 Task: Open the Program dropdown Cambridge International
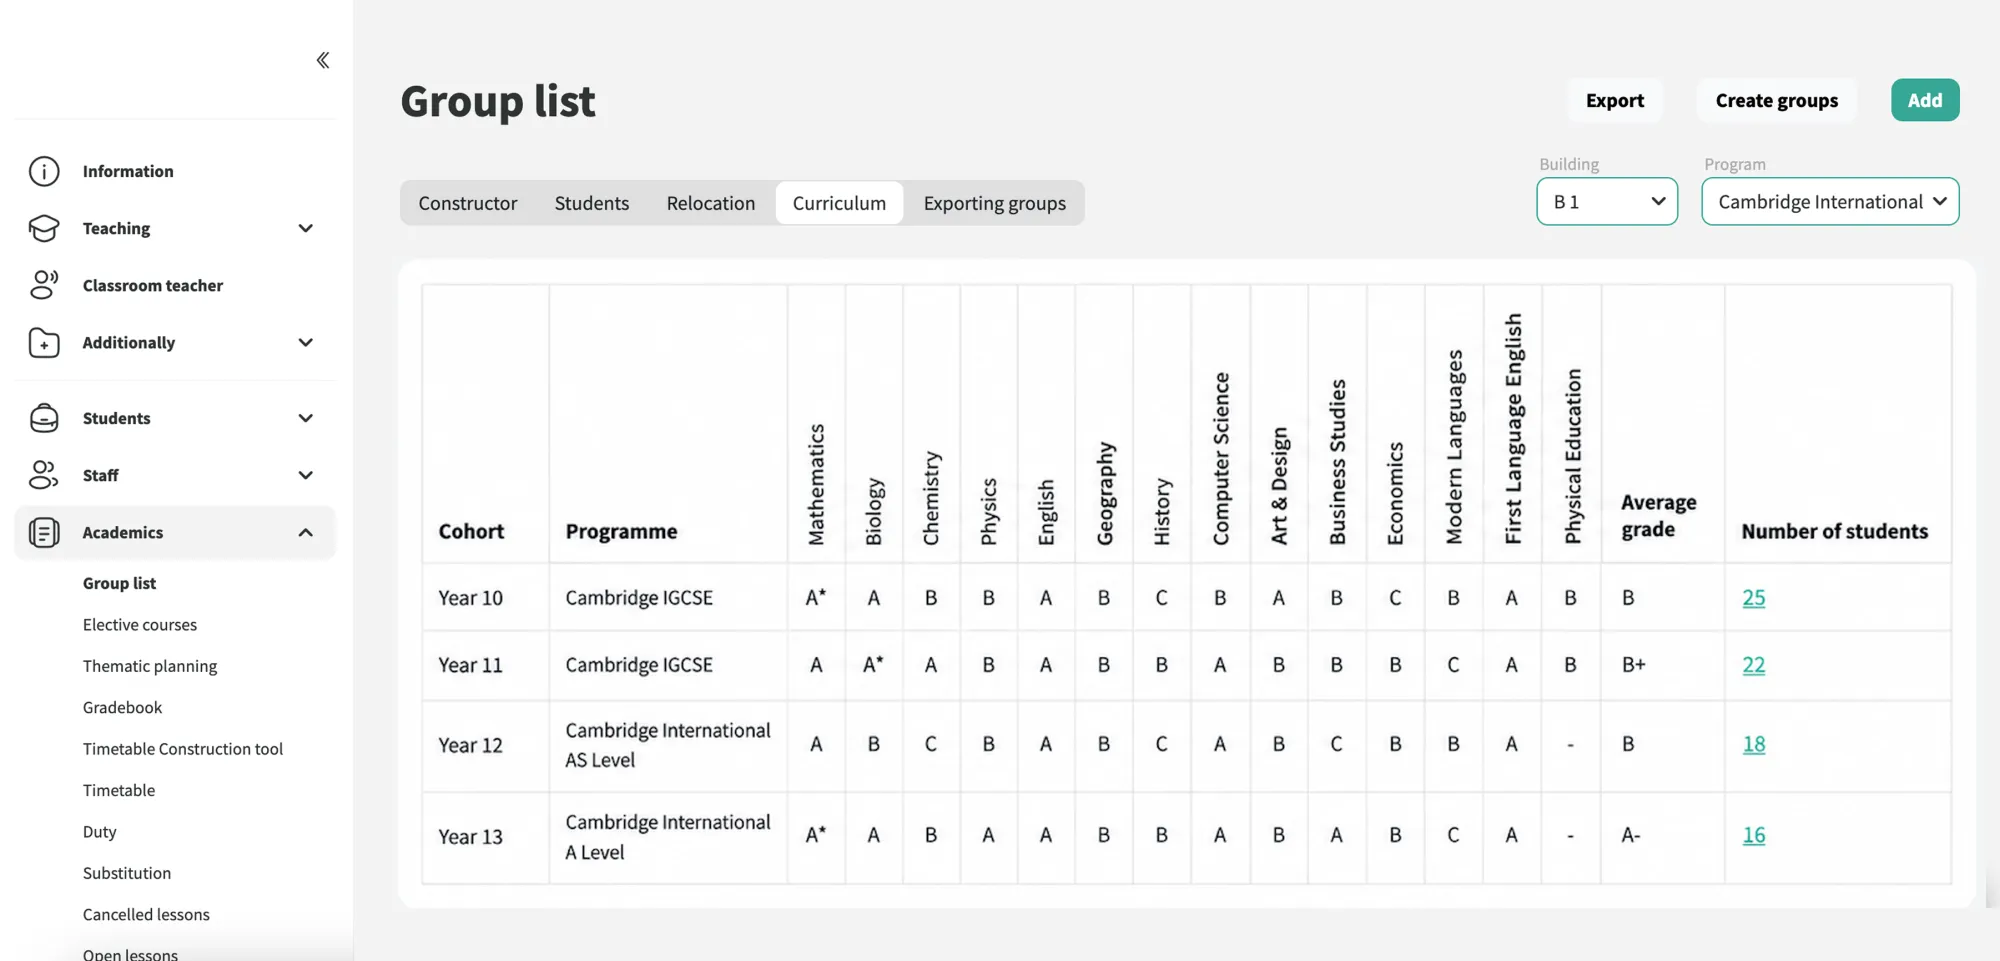click(1830, 201)
